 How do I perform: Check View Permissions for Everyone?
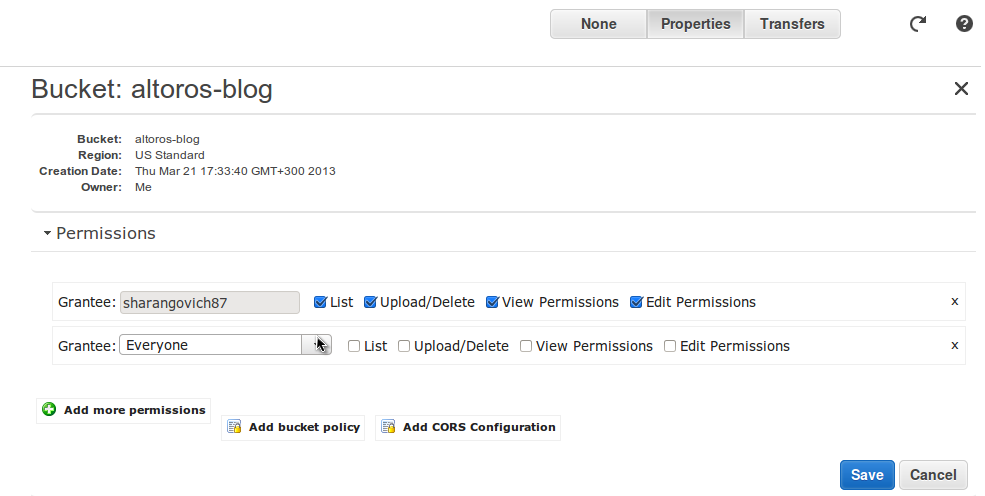[x=526, y=346]
